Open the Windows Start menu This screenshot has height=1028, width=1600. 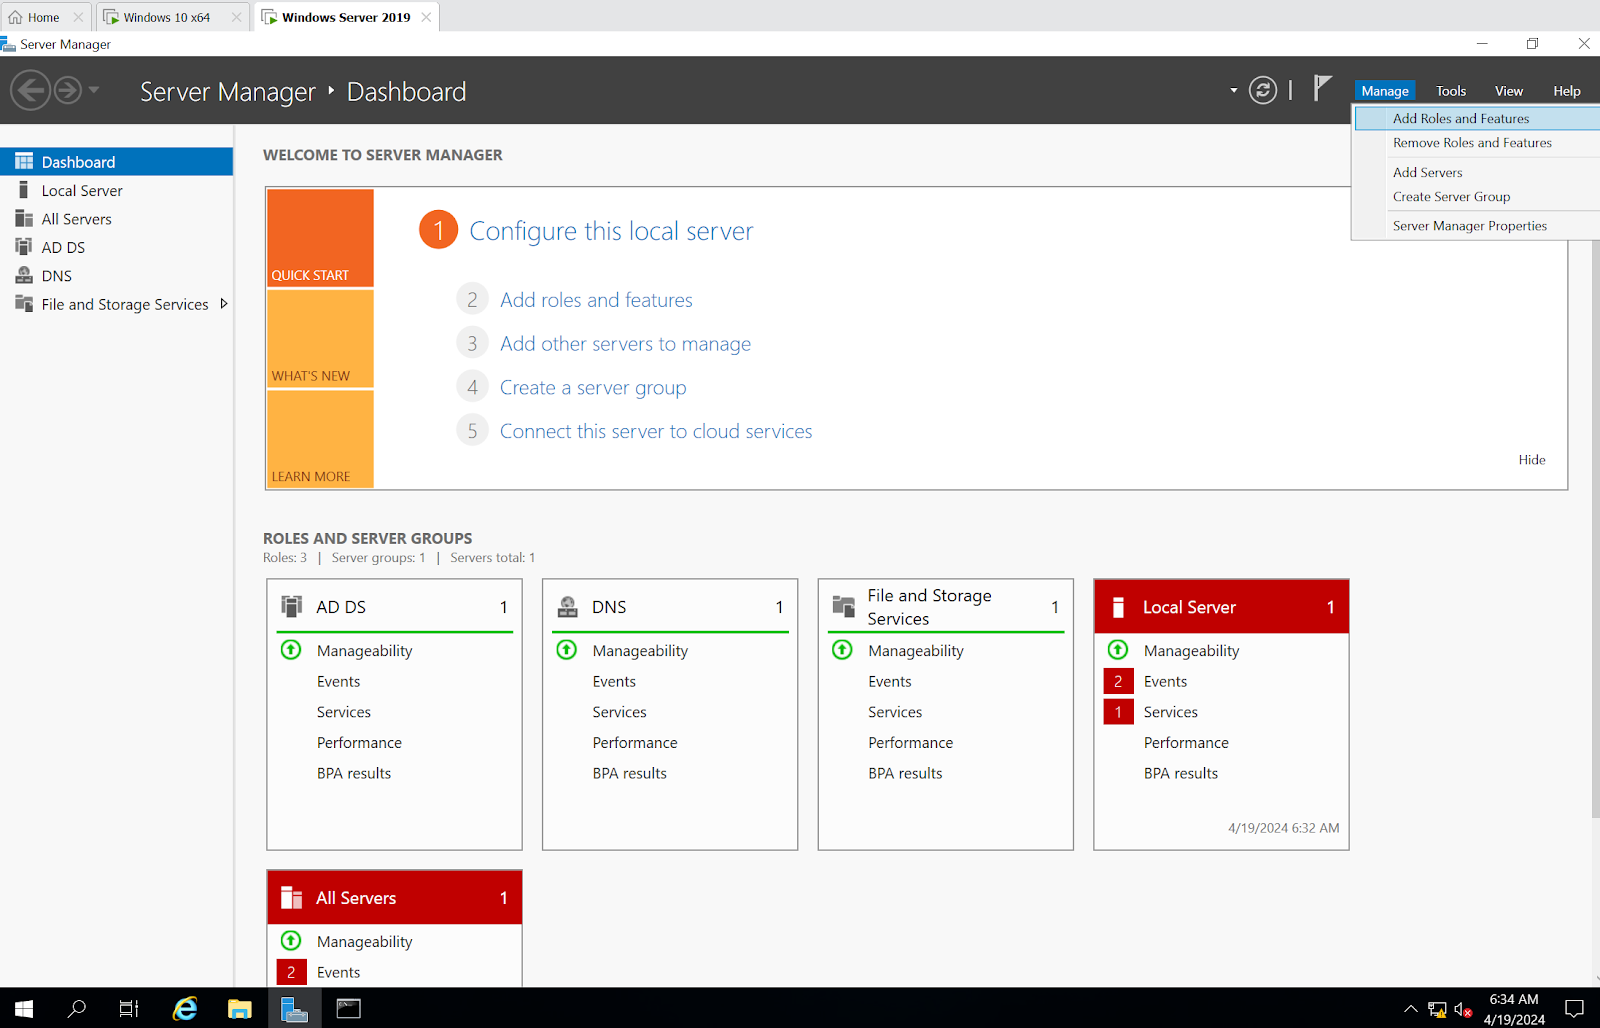click(24, 1009)
